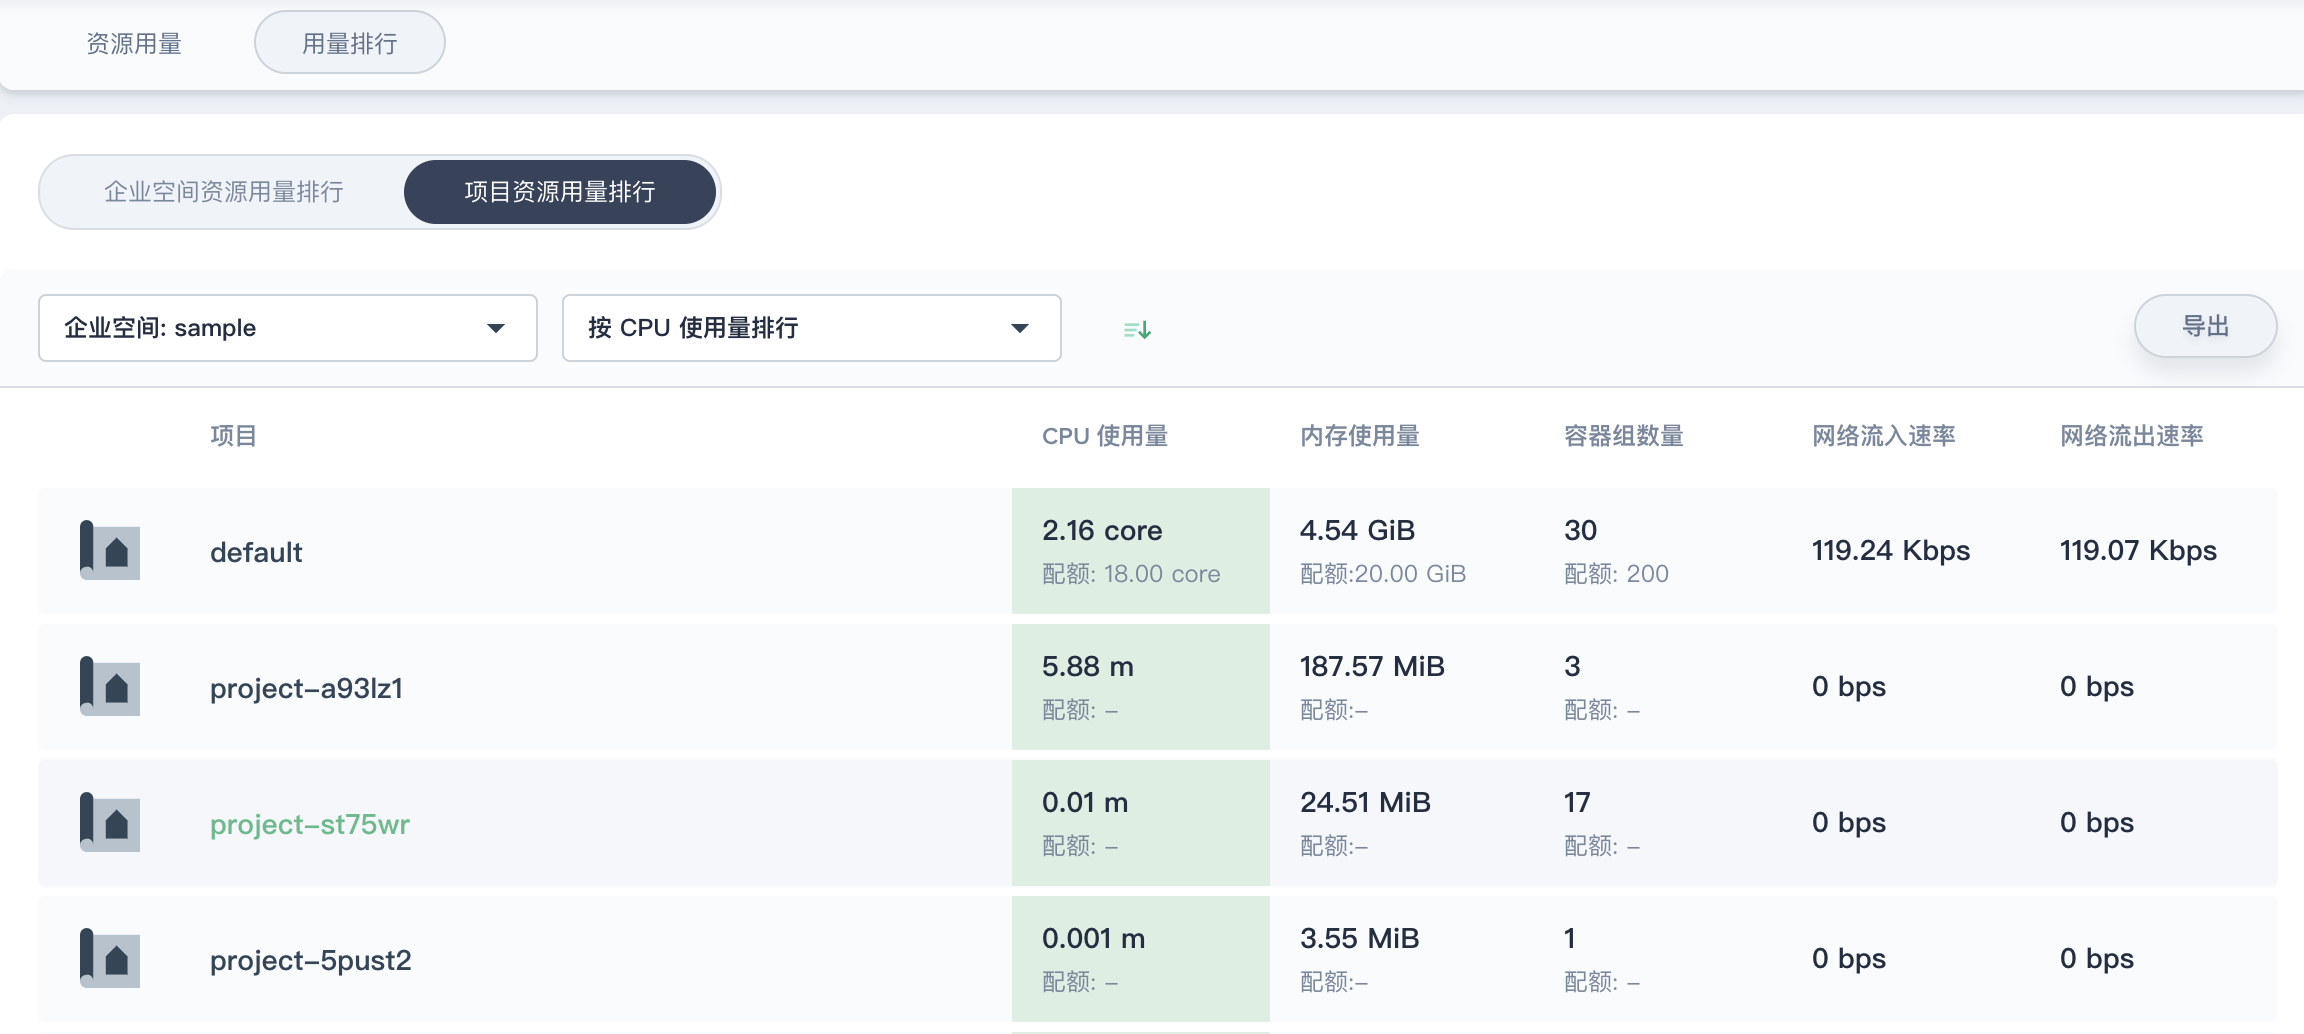This screenshot has width=2304, height=1034.
Task: Click the 导出 export button
Action: 2206,326
